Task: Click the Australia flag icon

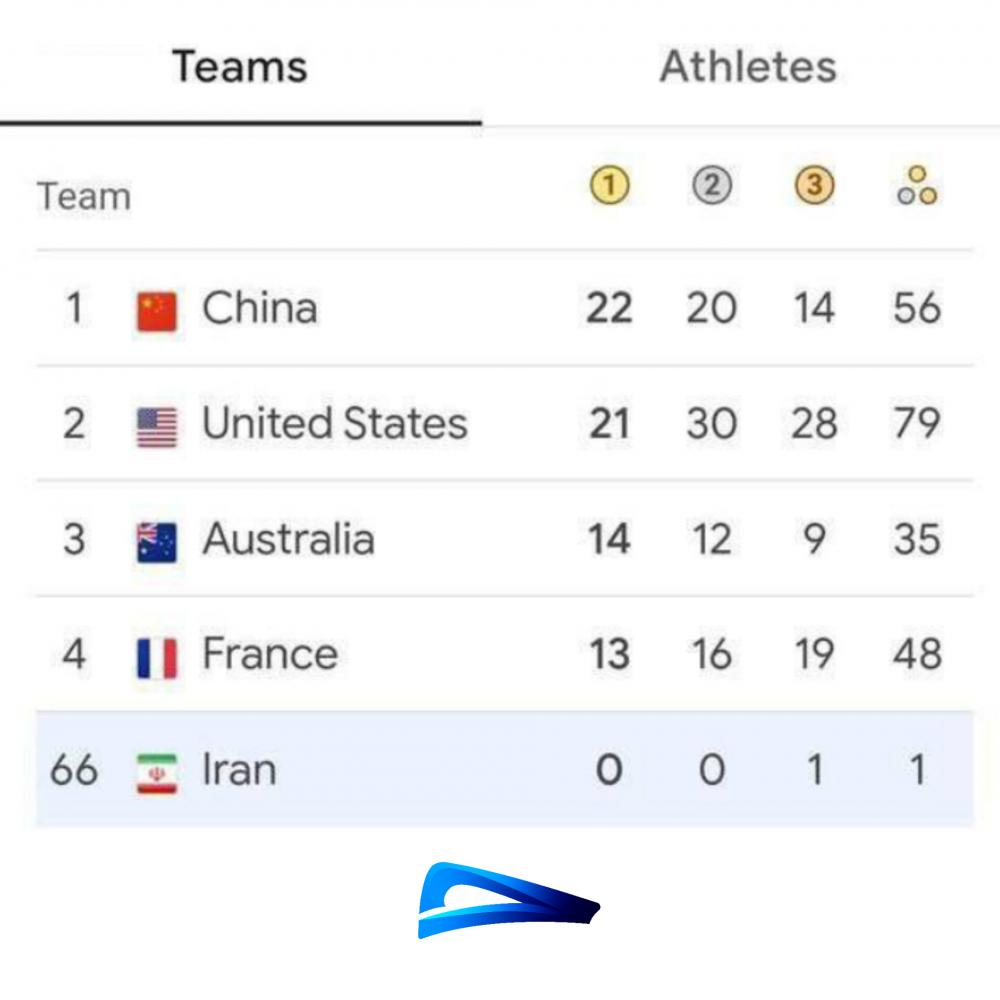Action: [157, 542]
